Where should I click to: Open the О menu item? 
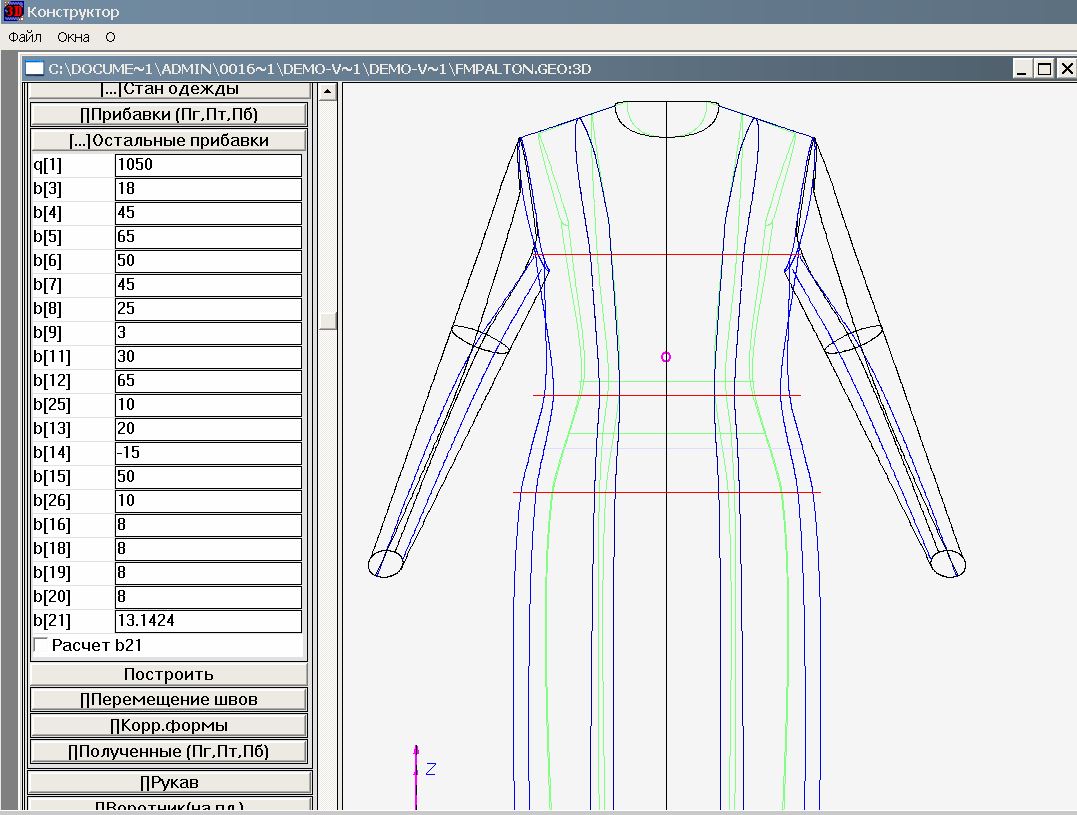click(x=110, y=37)
